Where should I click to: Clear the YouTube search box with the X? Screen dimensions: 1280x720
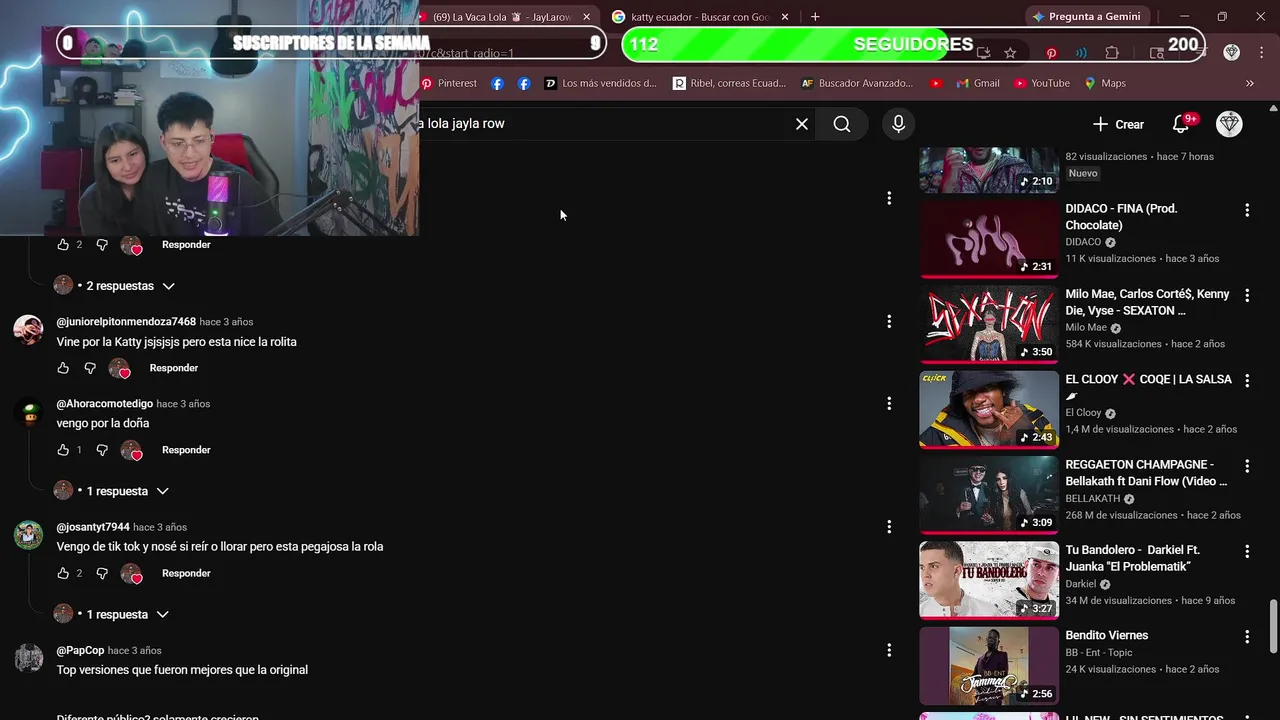(801, 124)
